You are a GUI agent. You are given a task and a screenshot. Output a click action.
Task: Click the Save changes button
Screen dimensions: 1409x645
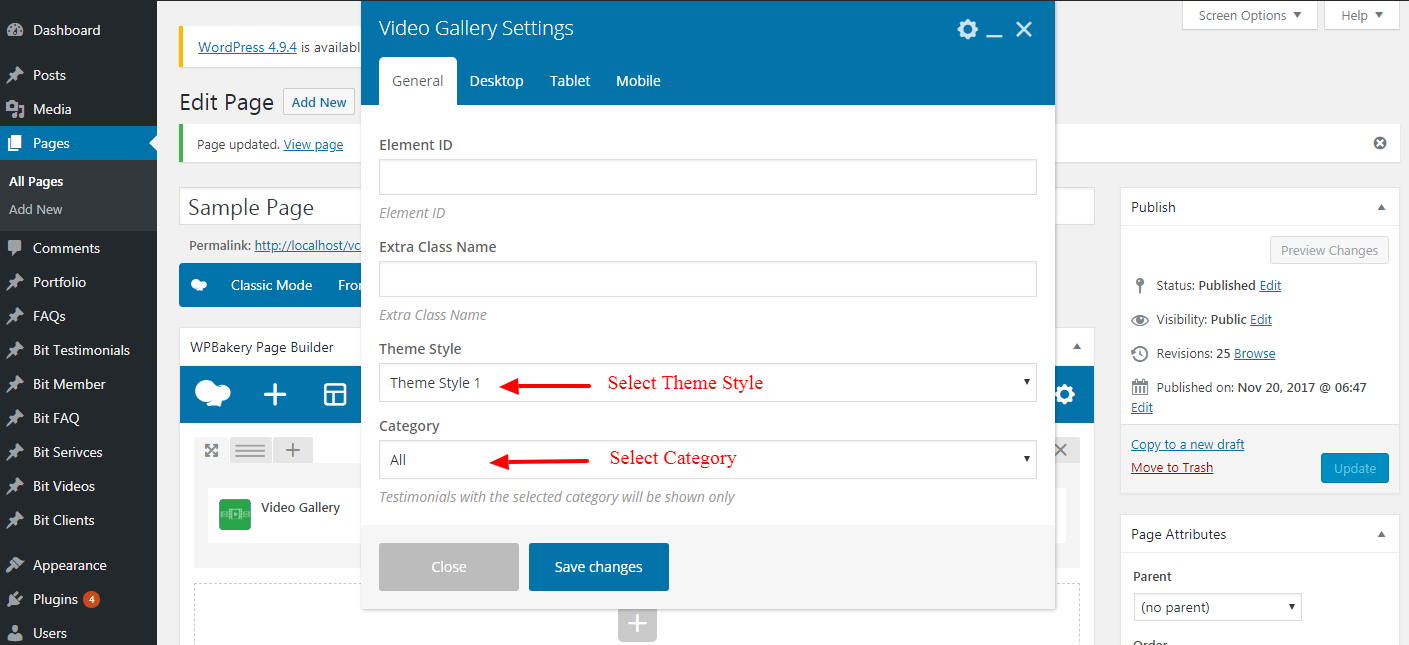[598, 567]
